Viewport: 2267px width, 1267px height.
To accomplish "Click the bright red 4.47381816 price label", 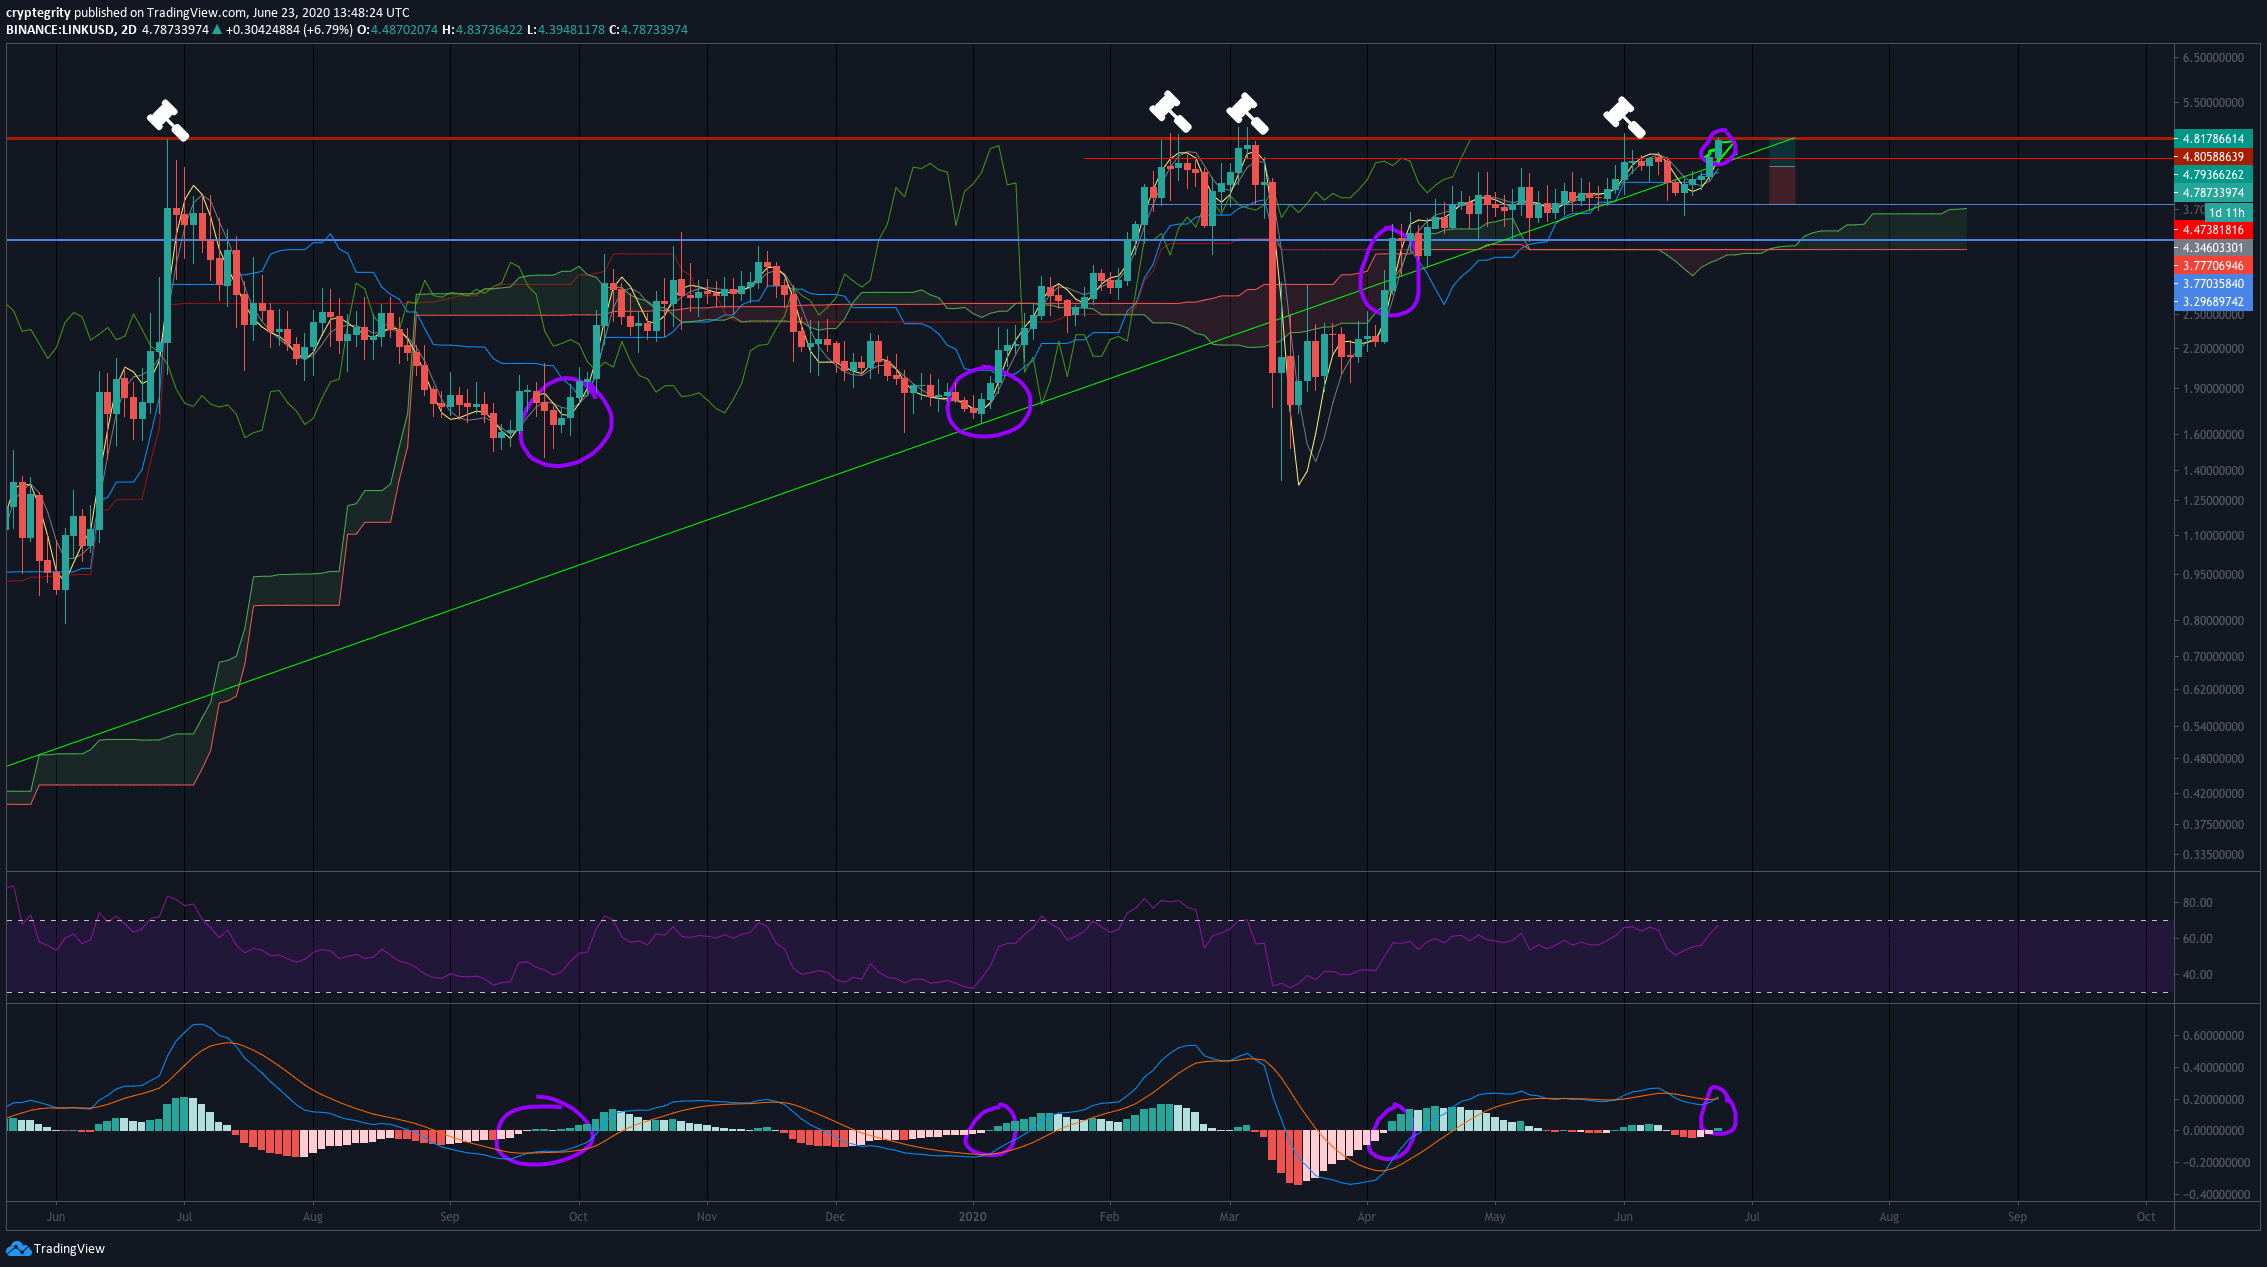I will tap(2211, 230).
